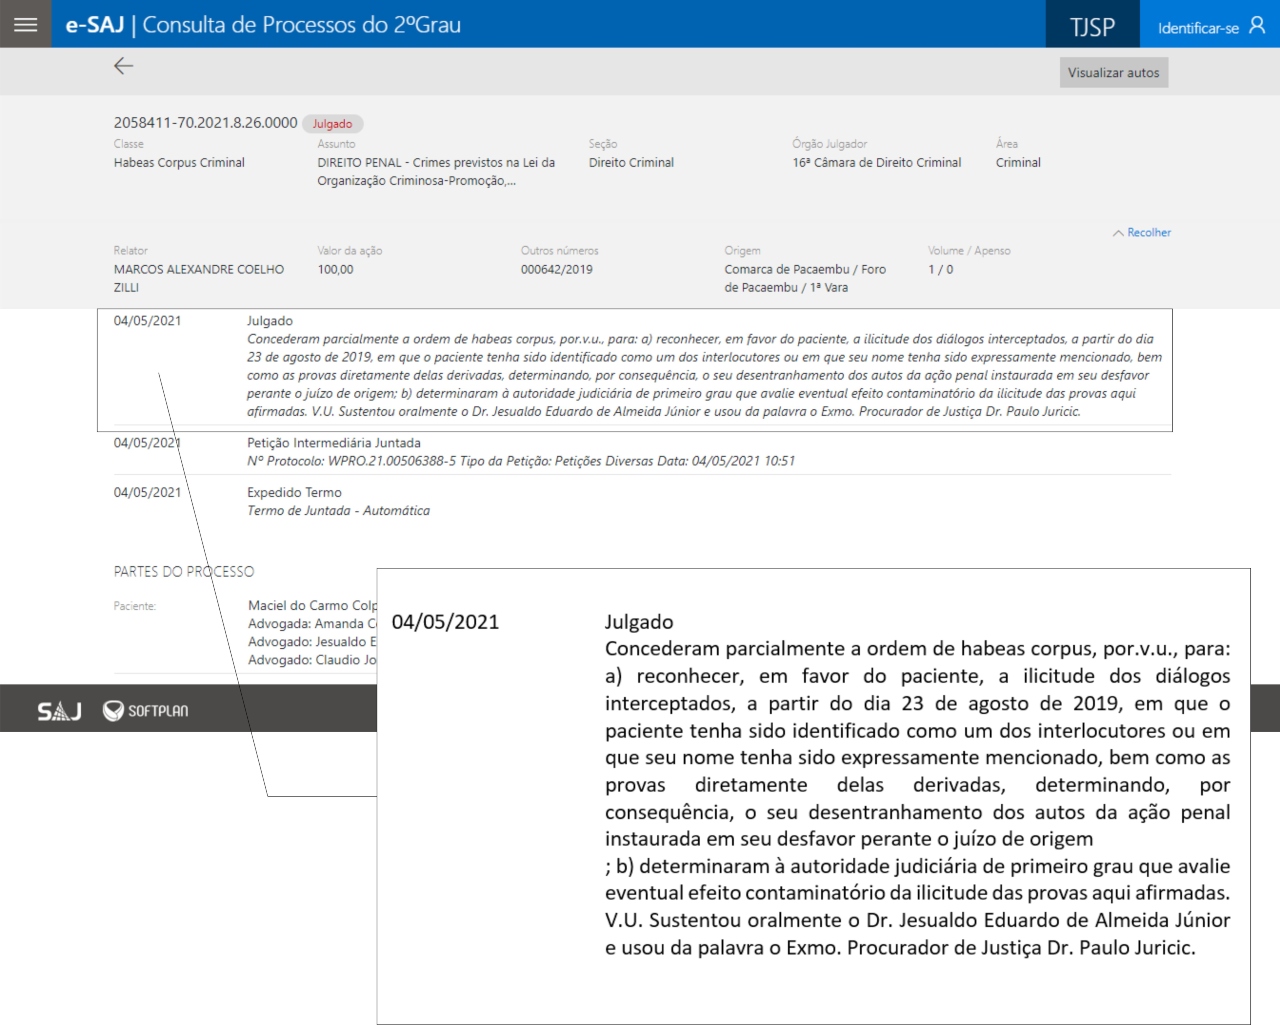Click the red Julgado status badge
The height and width of the screenshot is (1025, 1280).
click(332, 124)
